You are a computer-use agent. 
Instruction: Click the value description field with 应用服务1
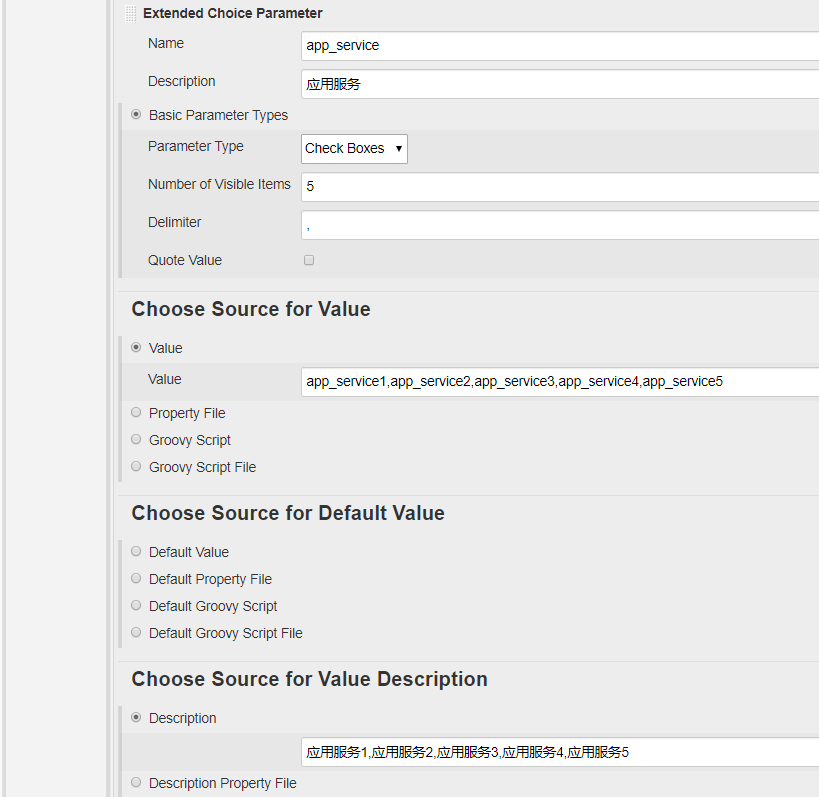tap(560, 752)
